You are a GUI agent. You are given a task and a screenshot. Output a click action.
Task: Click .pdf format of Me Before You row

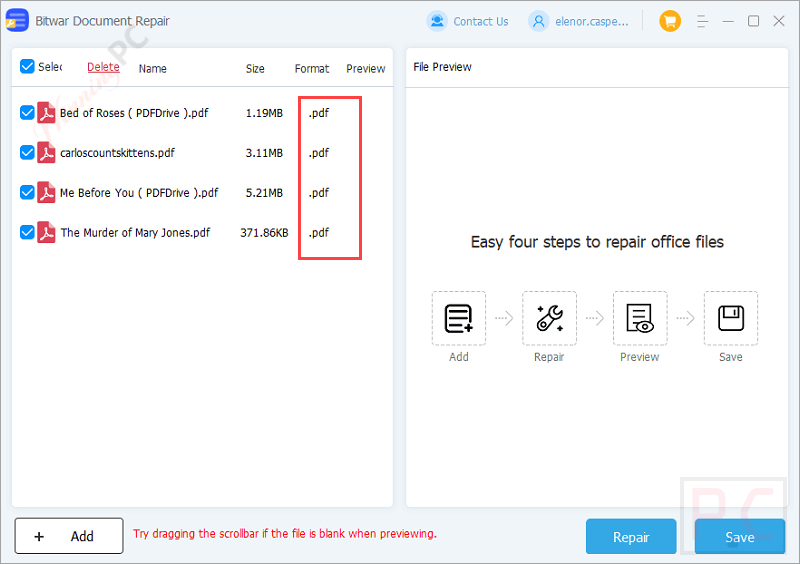point(319,192)
